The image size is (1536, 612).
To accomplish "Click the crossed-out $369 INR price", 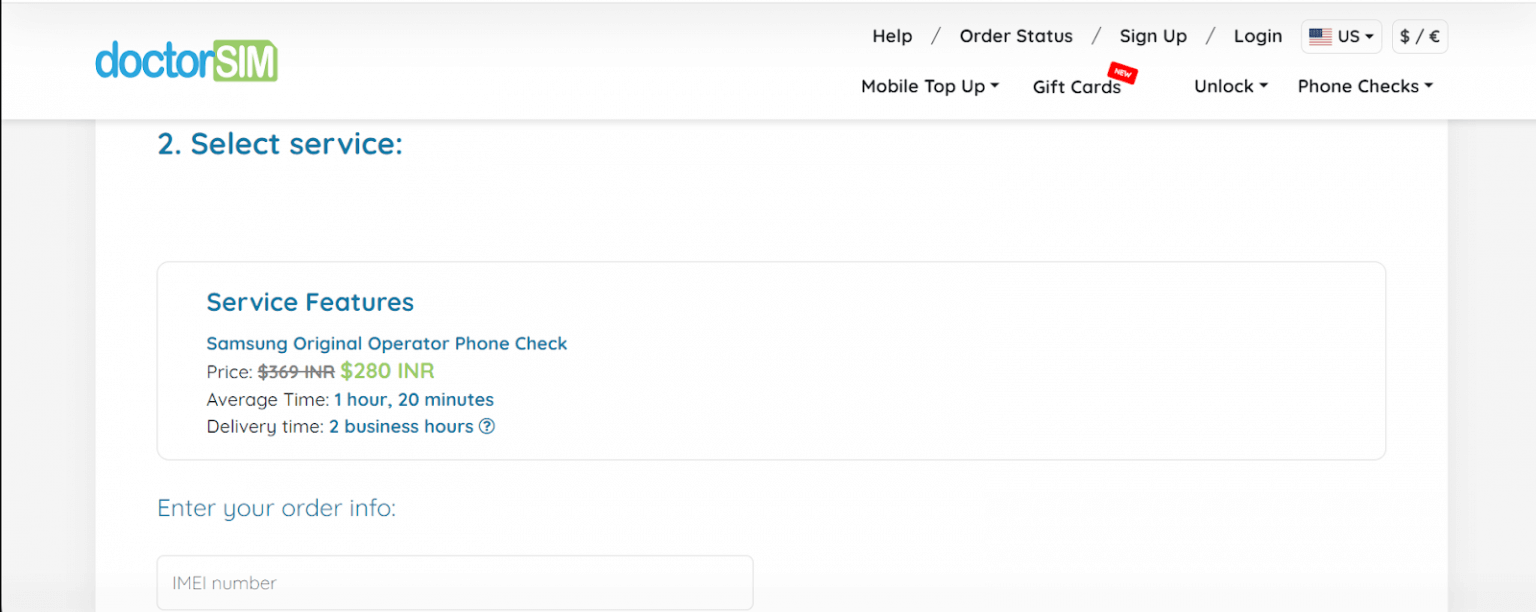I will coord(296,372).
